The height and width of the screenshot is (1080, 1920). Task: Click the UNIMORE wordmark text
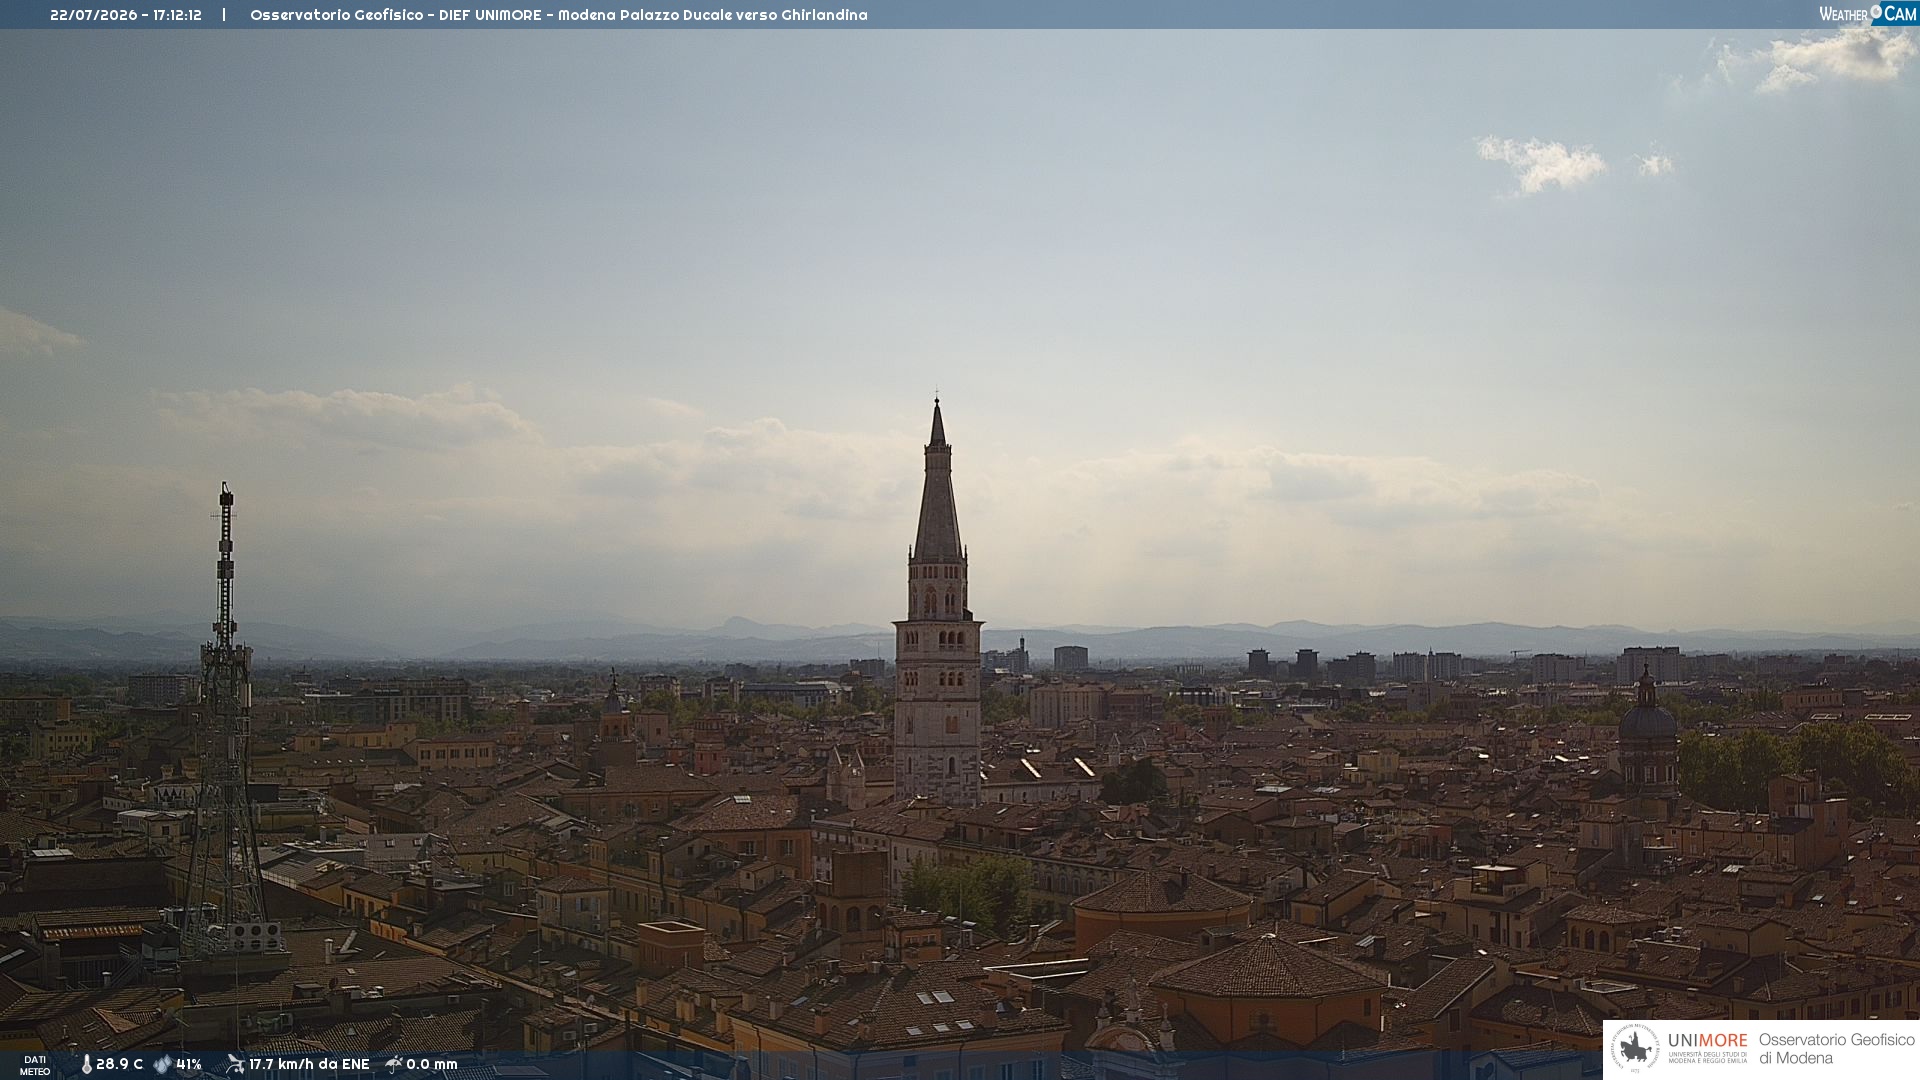pyautogui.click(x=1708, y=1040)
